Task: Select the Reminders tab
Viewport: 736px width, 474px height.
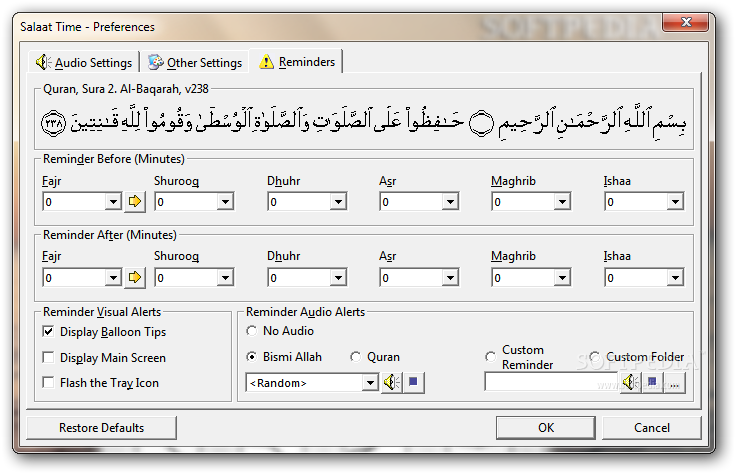Action: pos(297,61)
